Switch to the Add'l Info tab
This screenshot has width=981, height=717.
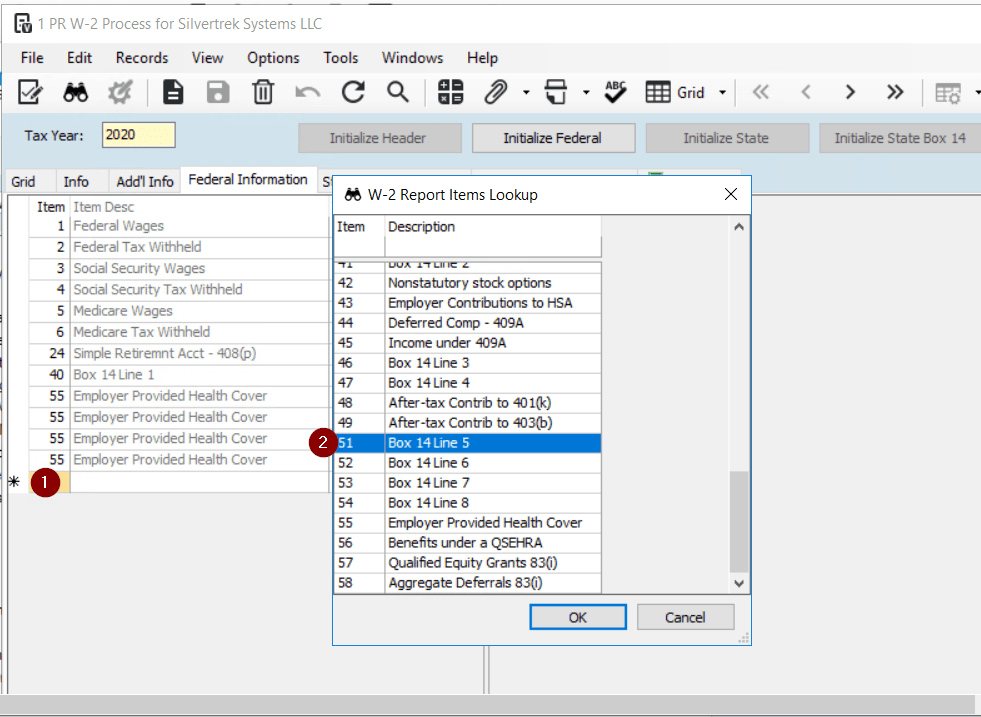click(145, 181)
